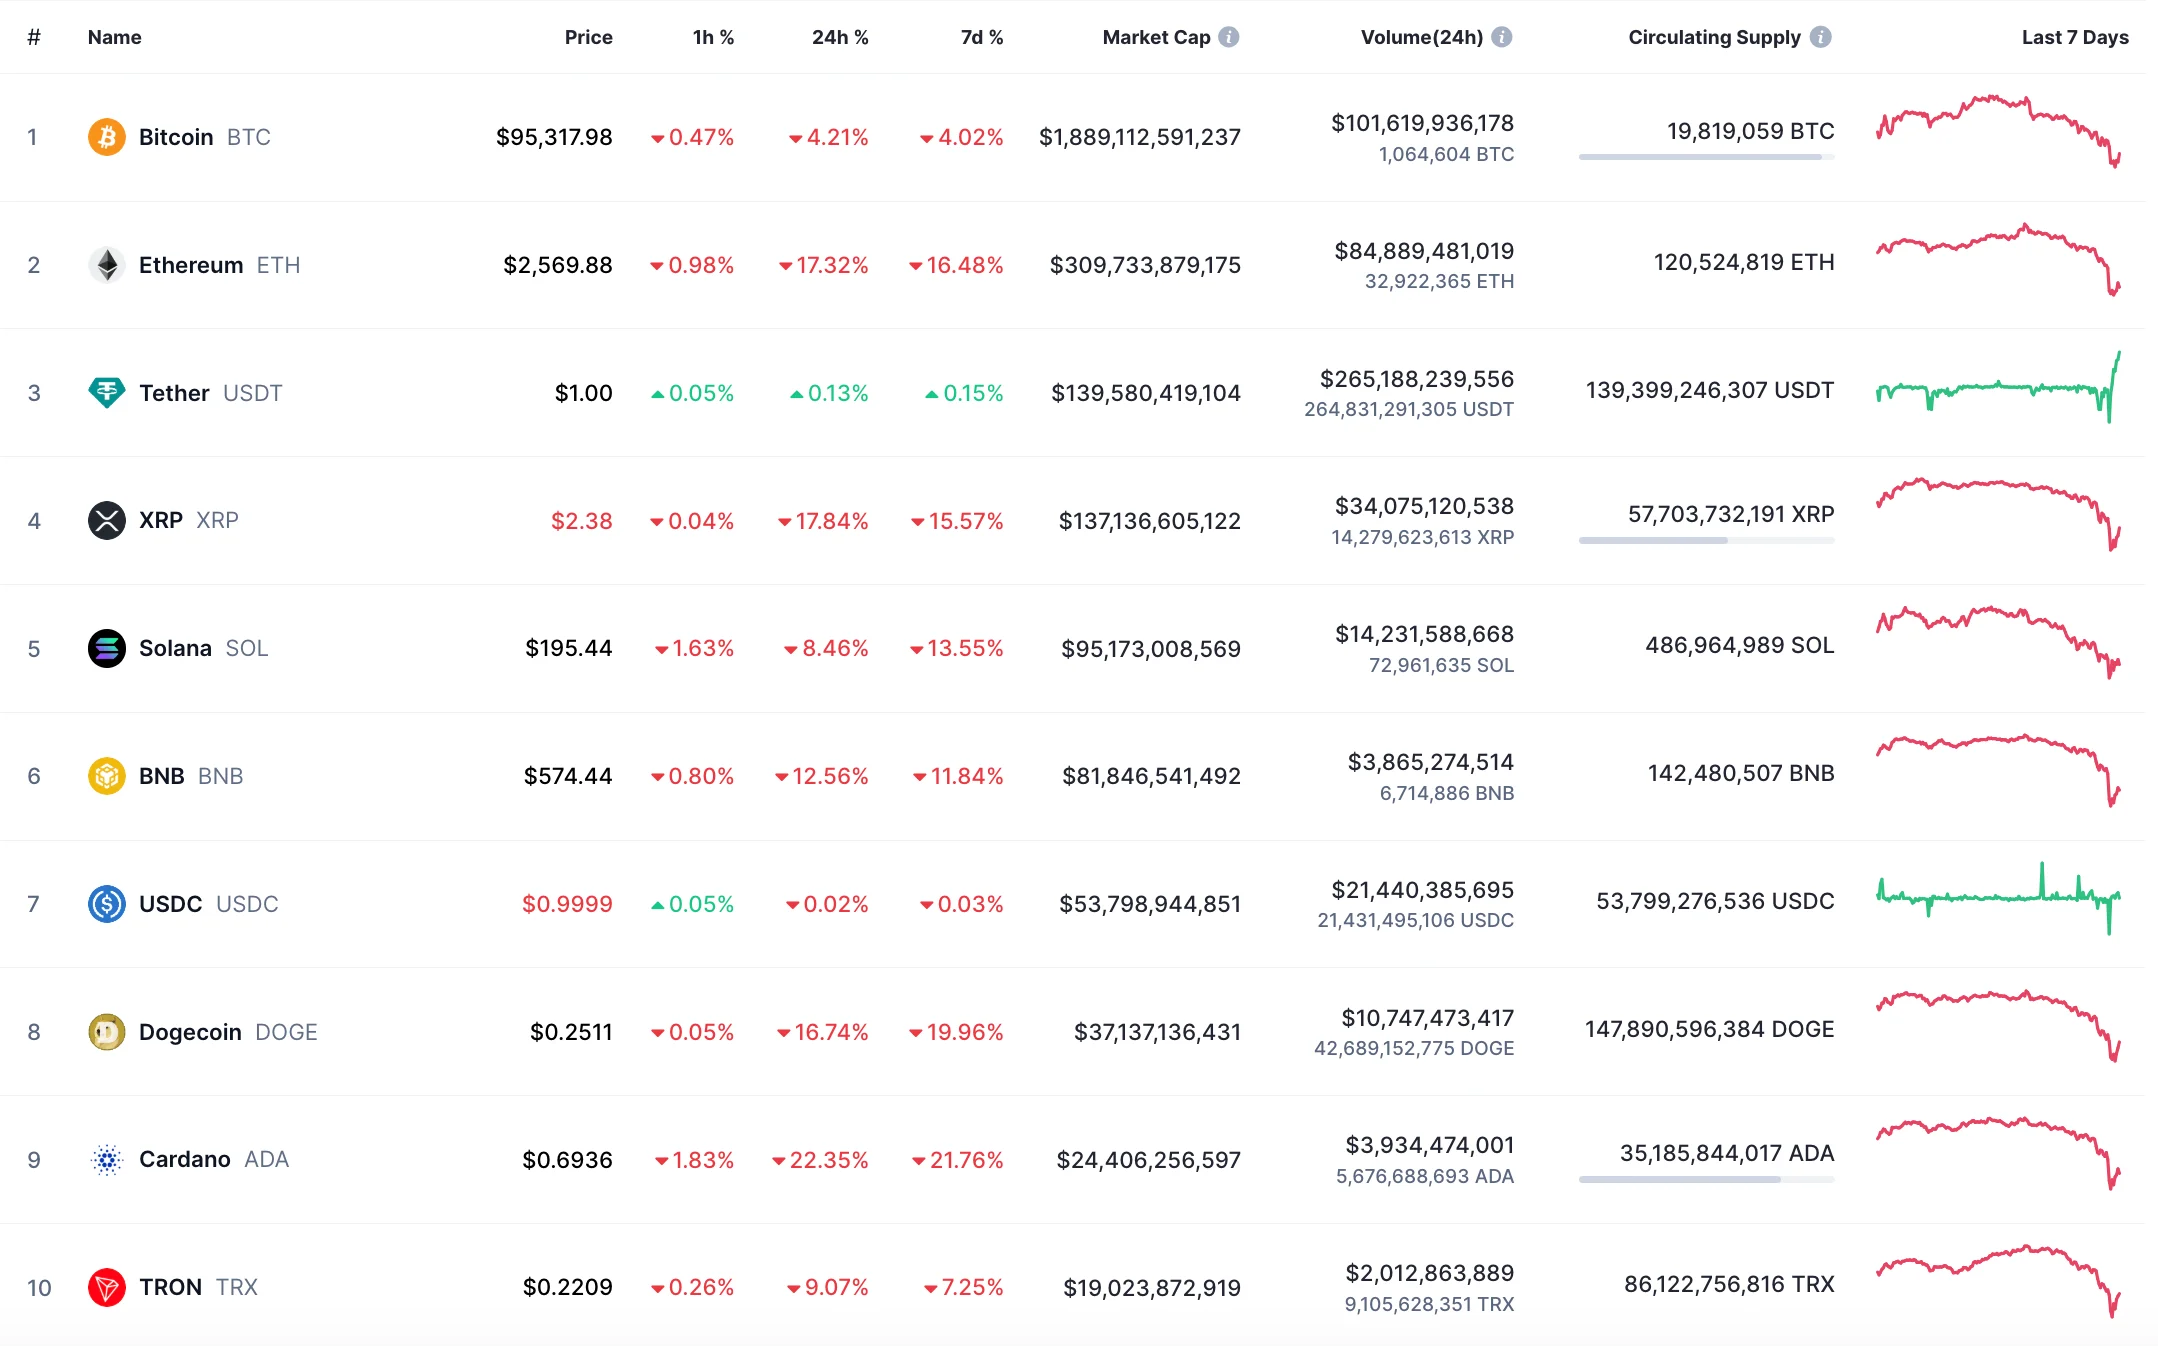The width and height of the screenshot is (2158, 1346).
Task: Click the Volume(24h) info icon
Action: (1502, 37)
